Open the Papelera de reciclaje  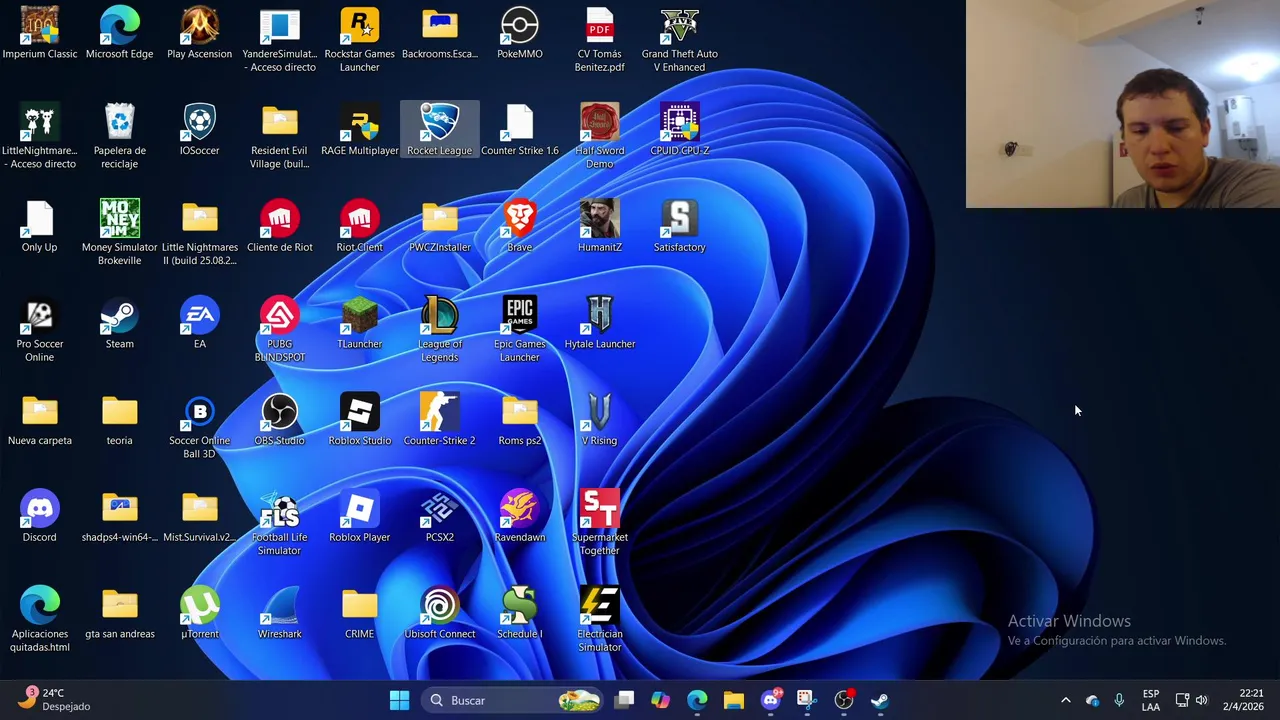[120, 136]
